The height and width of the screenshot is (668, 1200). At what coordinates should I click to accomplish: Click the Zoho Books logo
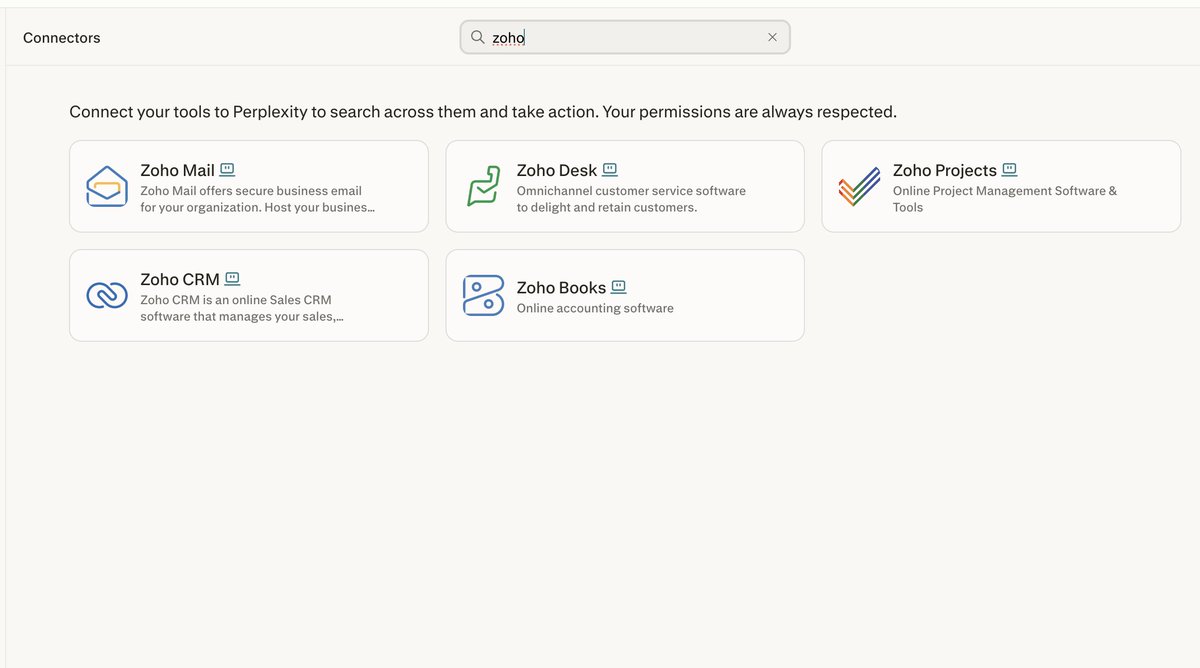[x=483, y=295]
